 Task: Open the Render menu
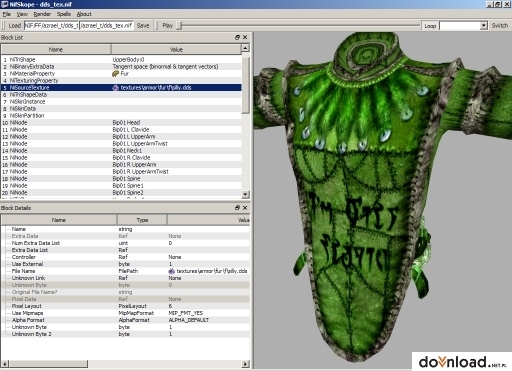coord(42,14)
